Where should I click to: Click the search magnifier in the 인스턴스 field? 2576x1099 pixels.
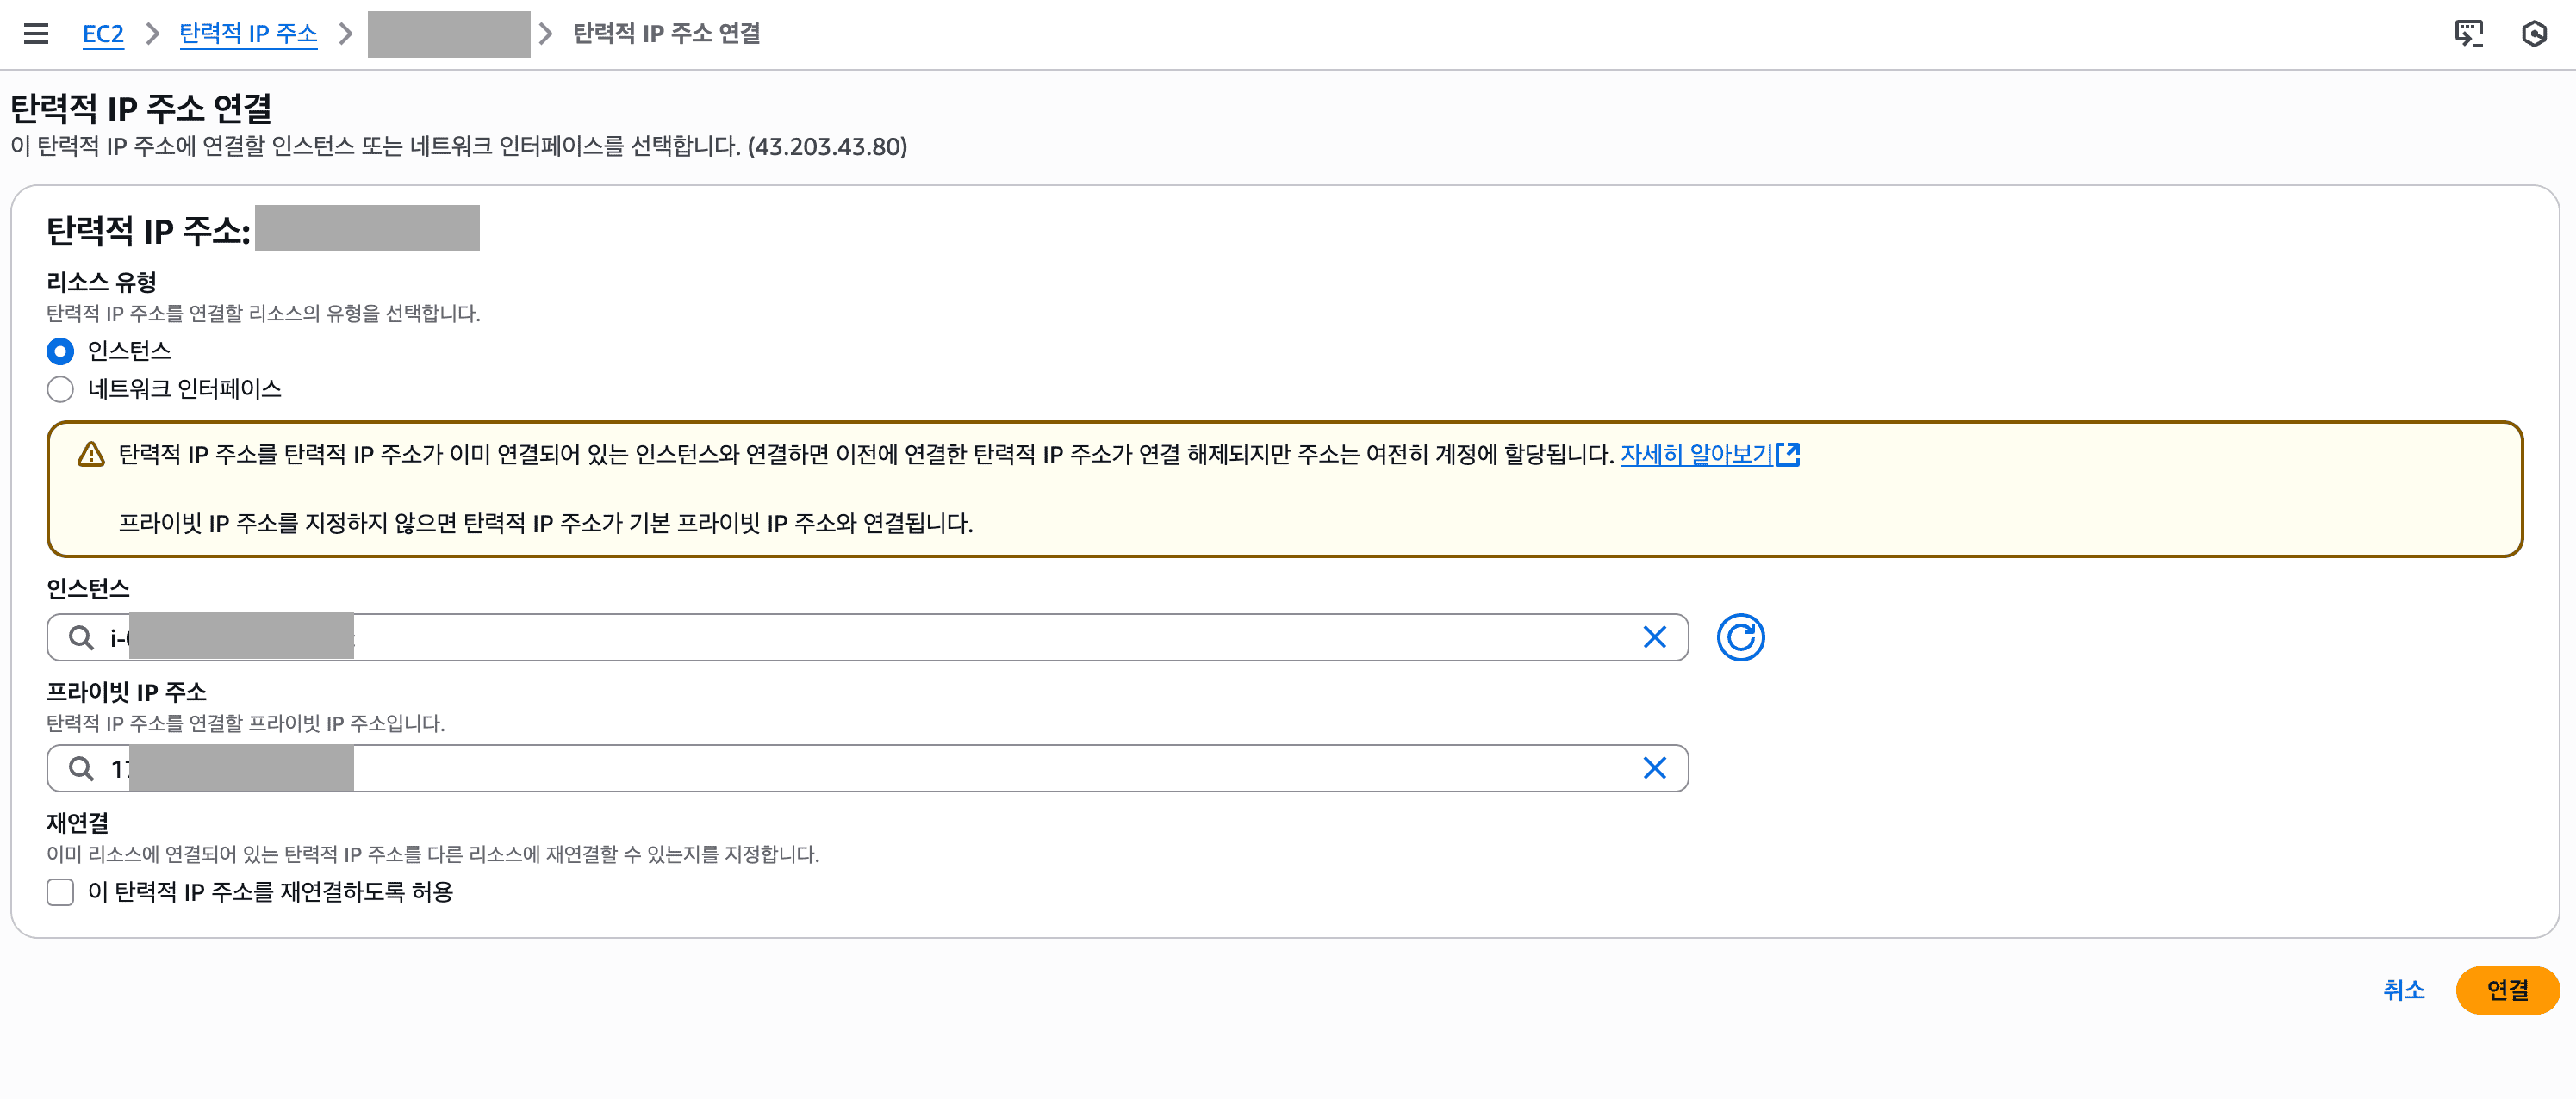click(x=82, y=637)
